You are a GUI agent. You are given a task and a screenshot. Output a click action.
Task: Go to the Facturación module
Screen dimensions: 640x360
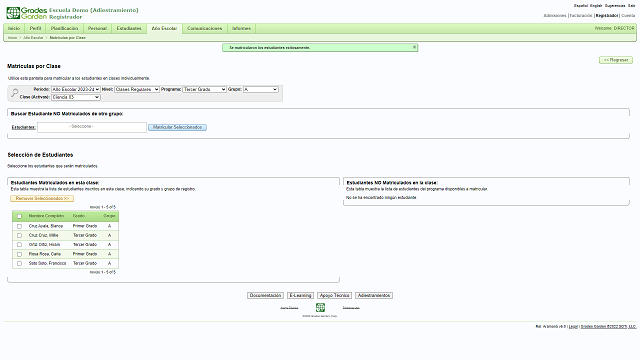(x=581, y=16)
